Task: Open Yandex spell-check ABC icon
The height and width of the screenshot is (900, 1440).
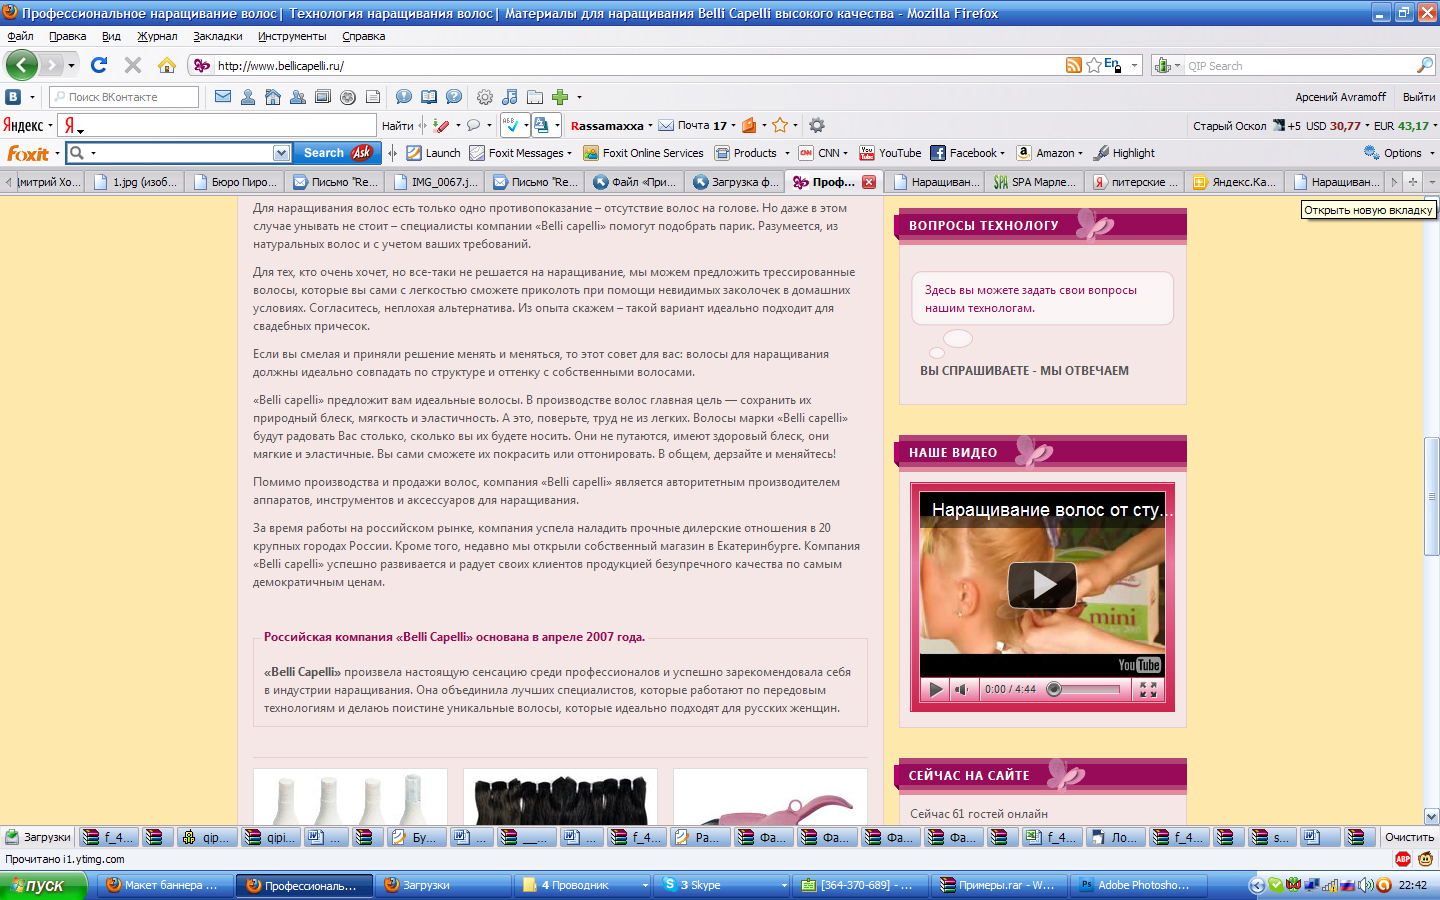Action: tap(510, 125)
